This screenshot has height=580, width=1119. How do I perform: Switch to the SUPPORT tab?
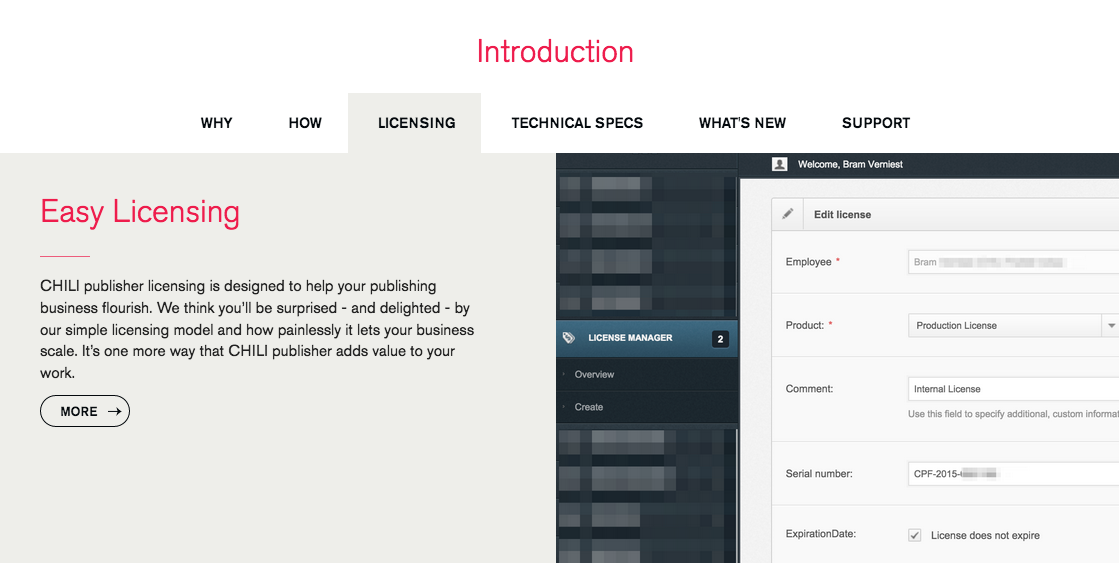point(876,123)
